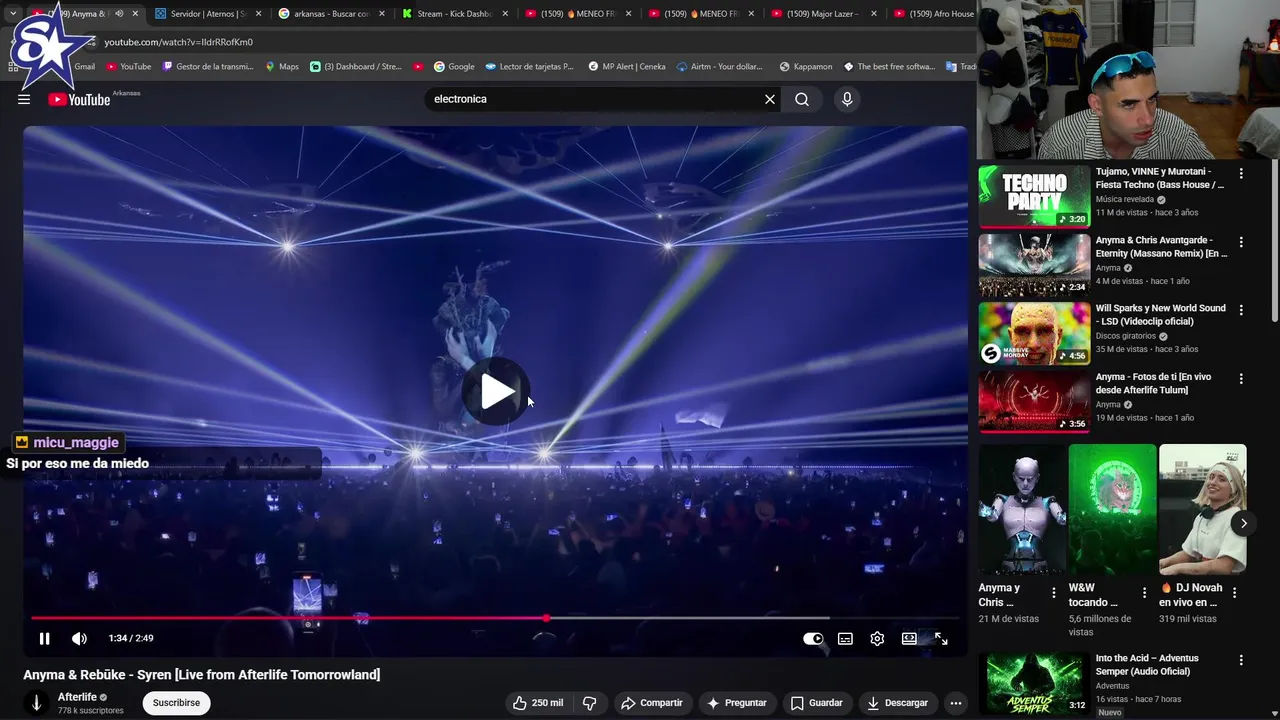Close the Kick Dashboard tab
The height and width of the screenshot is (720, 1280).
(505, 14)
